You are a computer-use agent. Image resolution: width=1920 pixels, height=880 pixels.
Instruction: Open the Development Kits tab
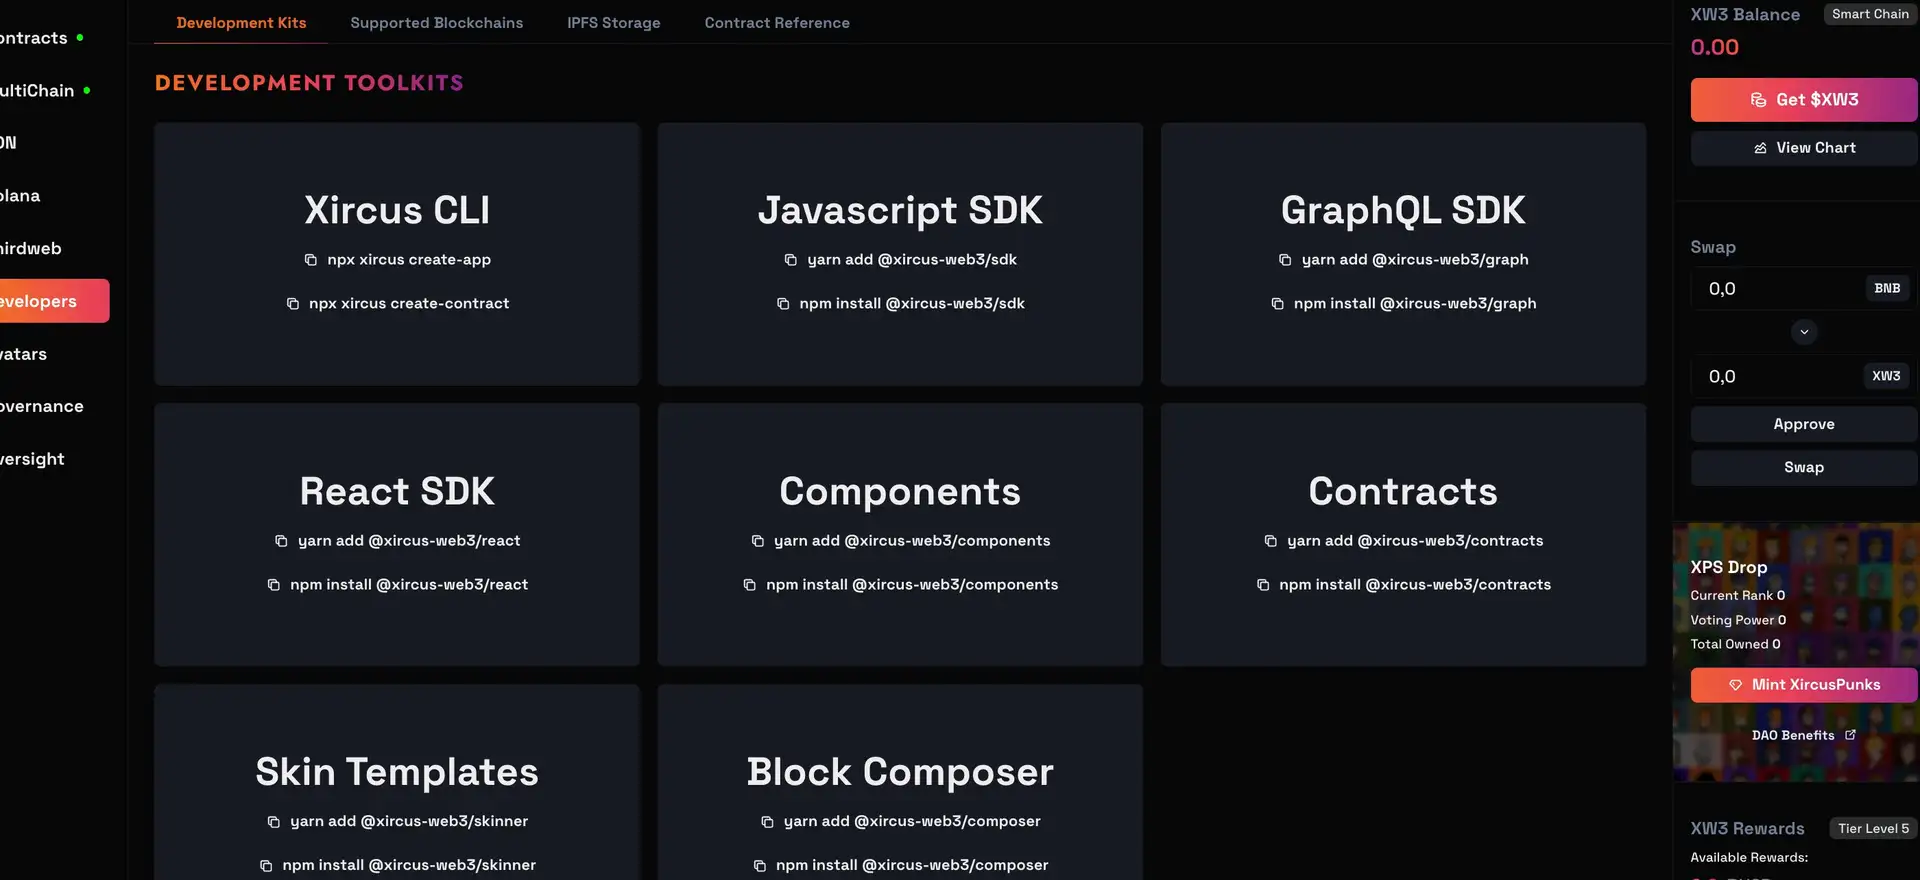pyautogui.click(x=241, y=22)
